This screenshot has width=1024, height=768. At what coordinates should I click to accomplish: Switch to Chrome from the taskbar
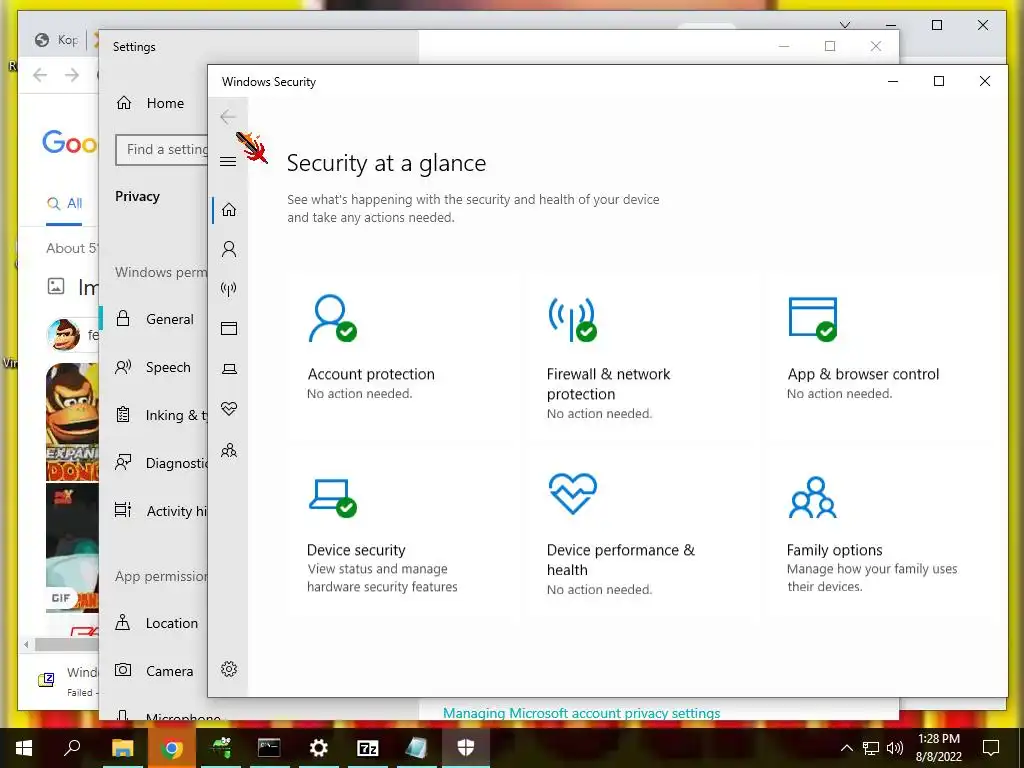tap(172, 748)
